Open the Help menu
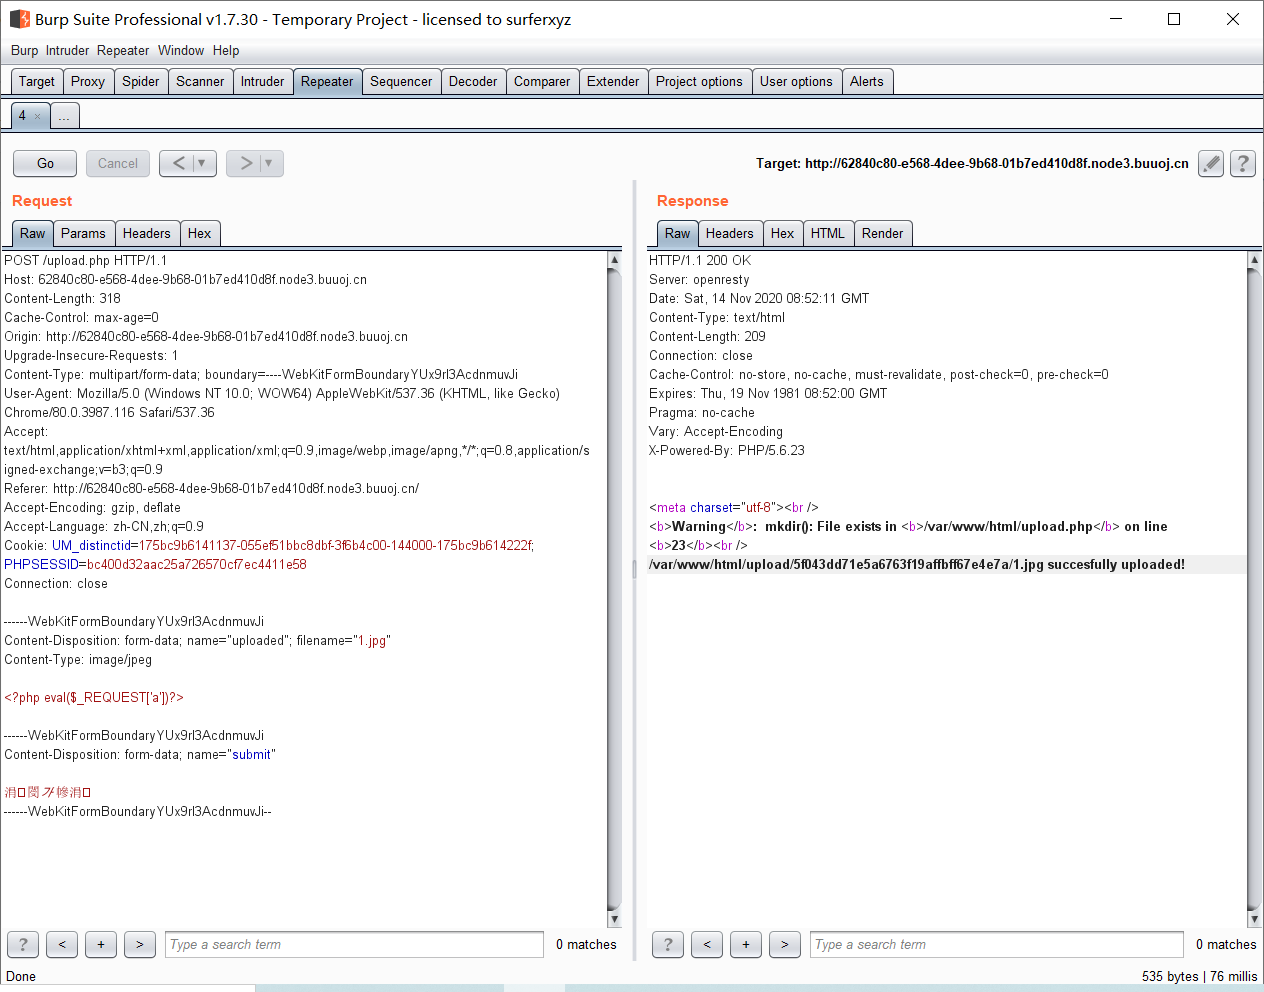This screenshot has width=1264, height=992. click(226, 50)
